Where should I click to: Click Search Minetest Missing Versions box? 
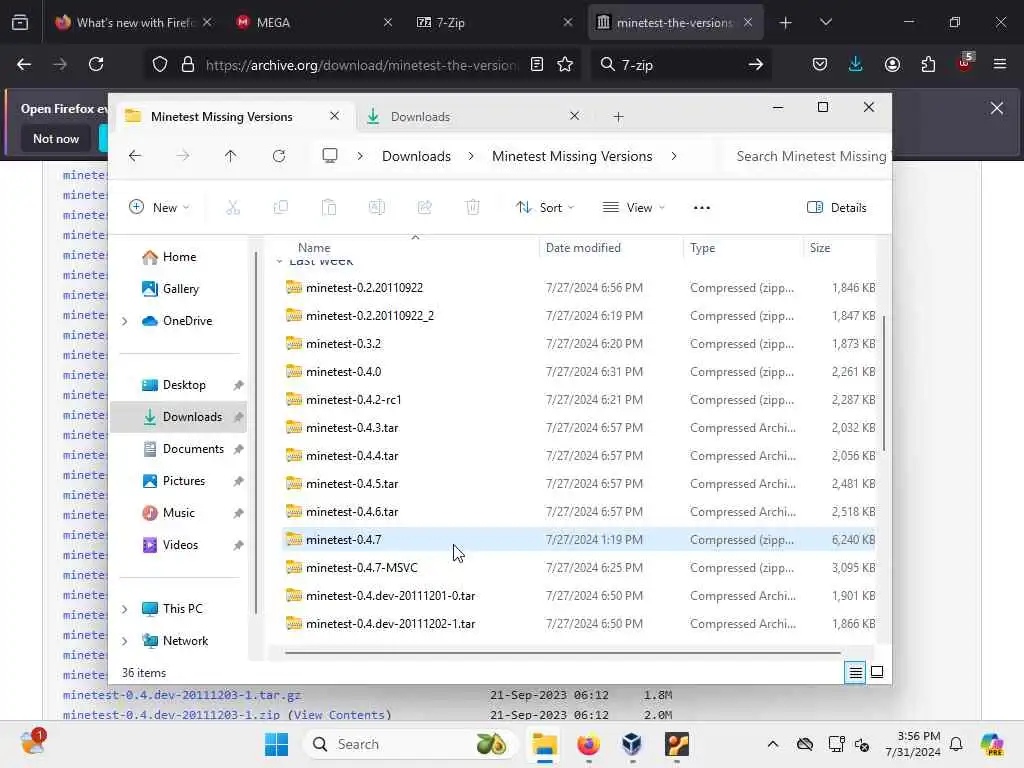tap(808, 156)
